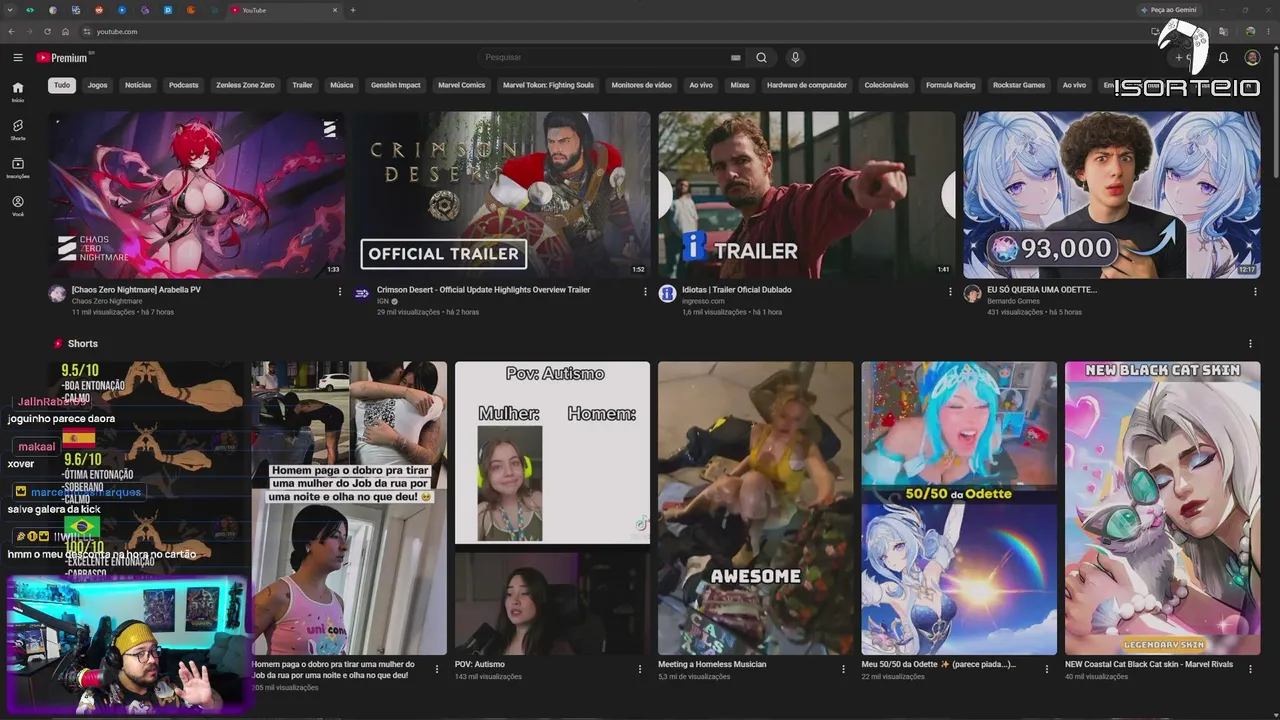This screenshot has width=1280, height=720.
Task: Click the site information icon beside youtube.com
Action: [87, 32]
